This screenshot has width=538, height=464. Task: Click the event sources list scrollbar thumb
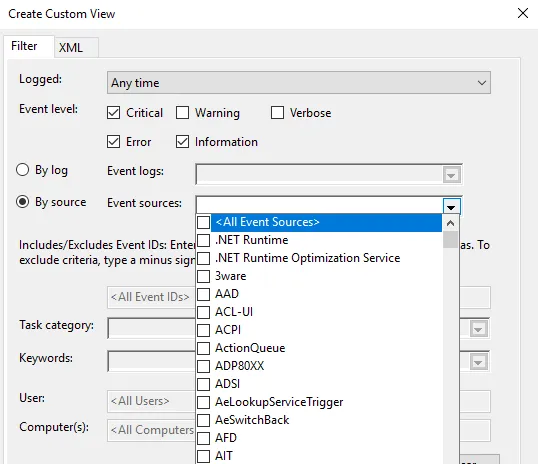[x=451, y=240]
